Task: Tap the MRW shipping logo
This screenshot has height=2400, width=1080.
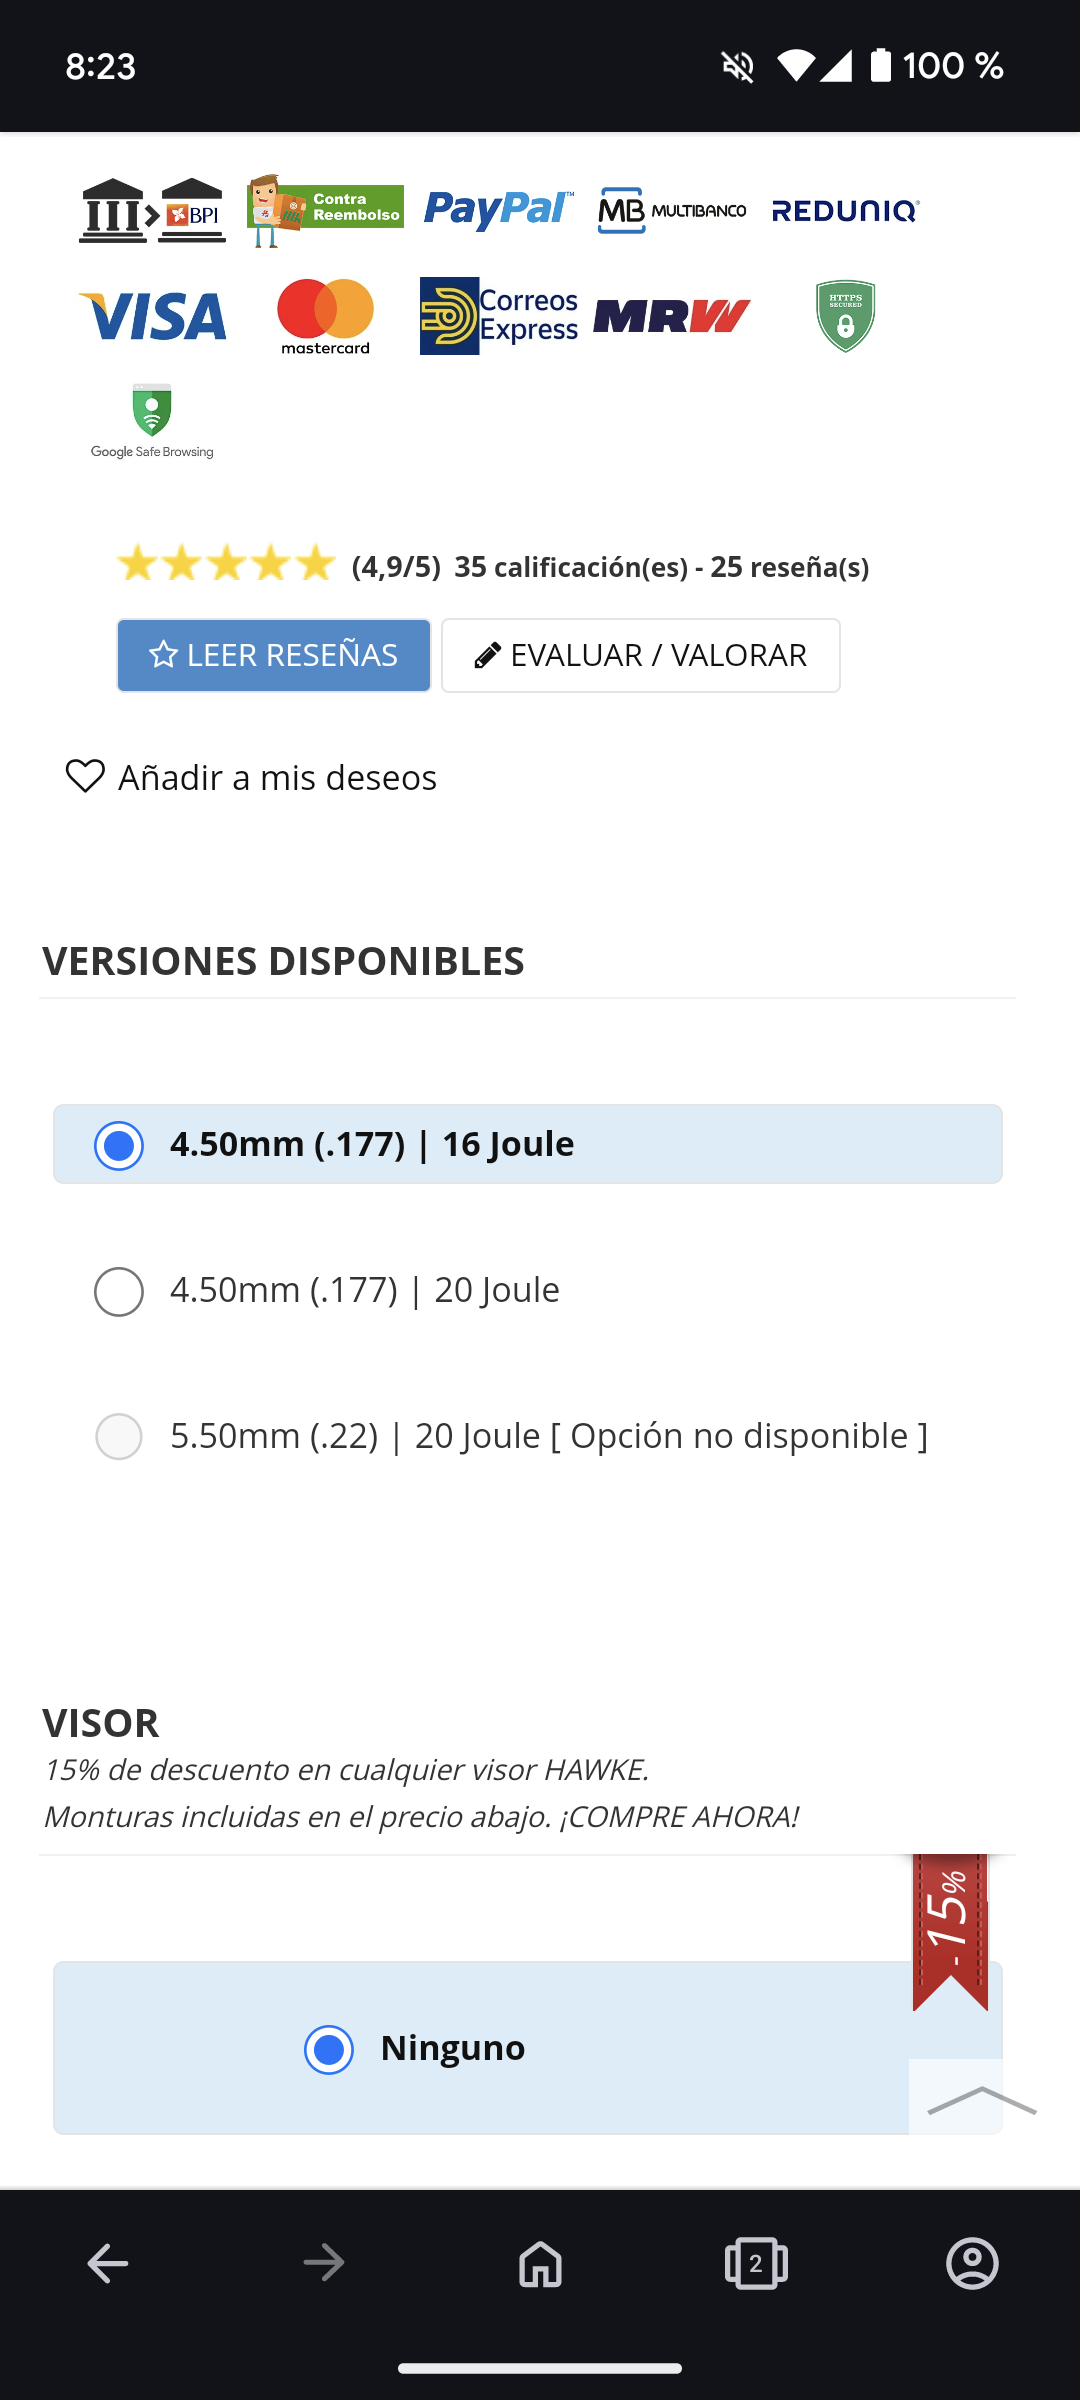Action: click(672, 316)
